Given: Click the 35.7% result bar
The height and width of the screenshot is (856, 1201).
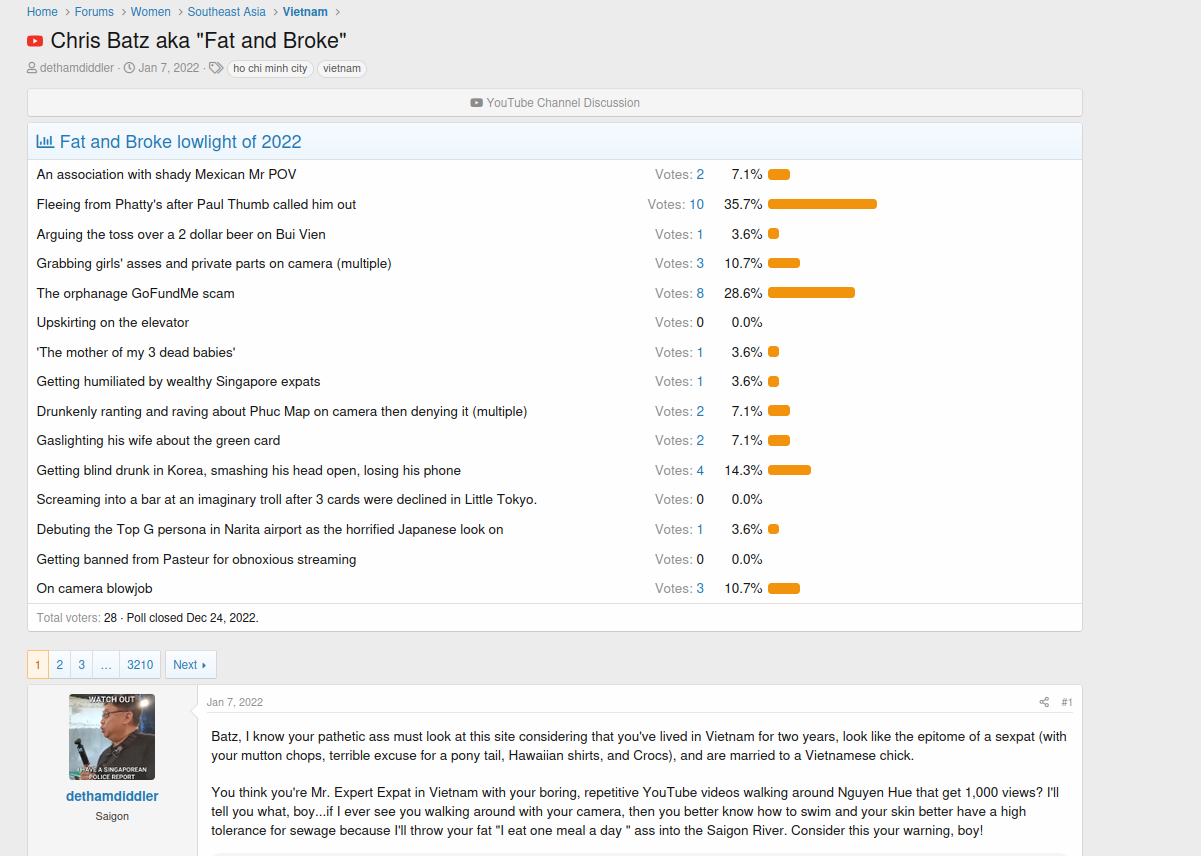Looking at the screenshot, I should pos(822,204).
